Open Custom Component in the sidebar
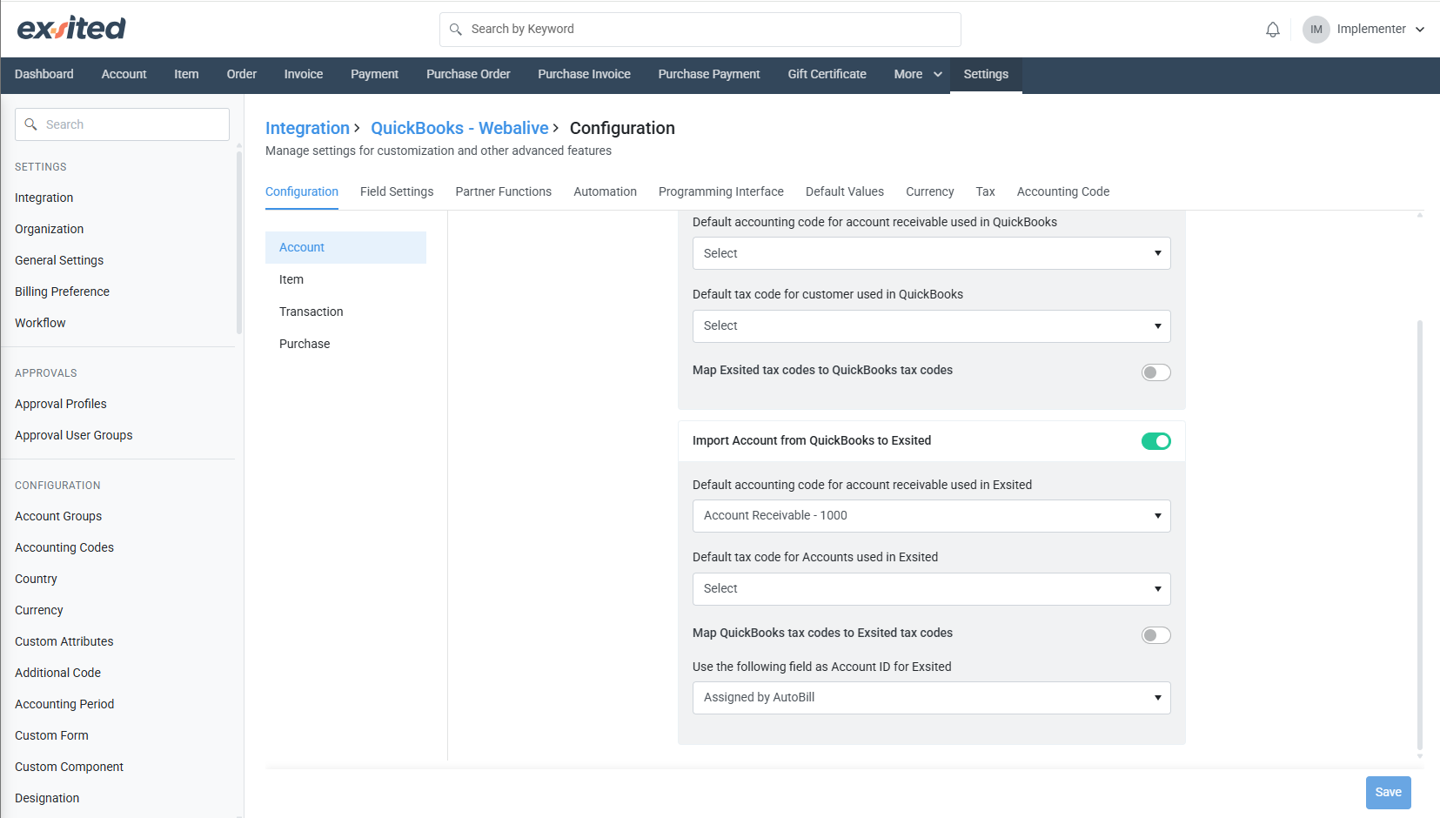 69,767
